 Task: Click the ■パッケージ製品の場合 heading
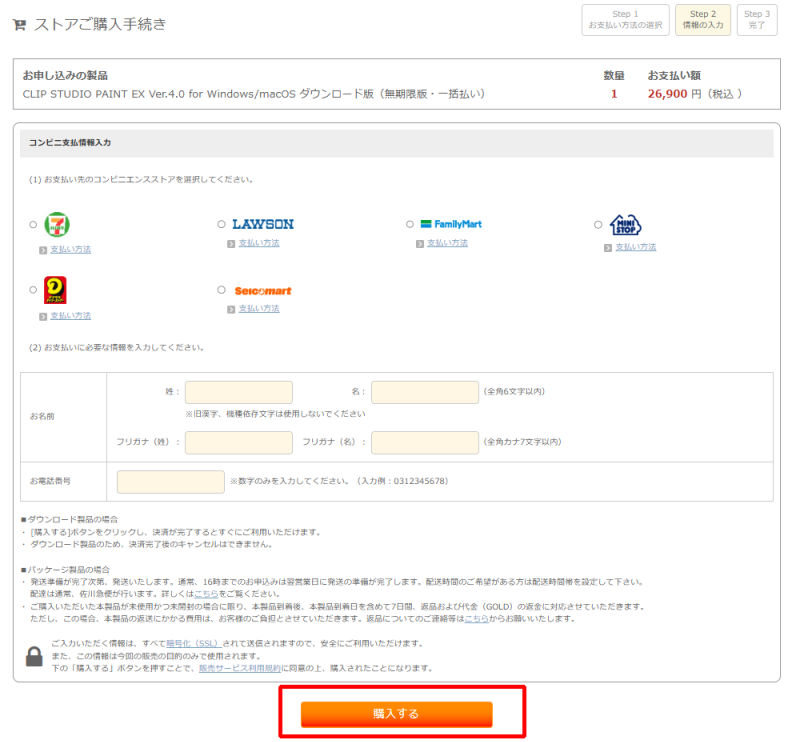[65, 569]
